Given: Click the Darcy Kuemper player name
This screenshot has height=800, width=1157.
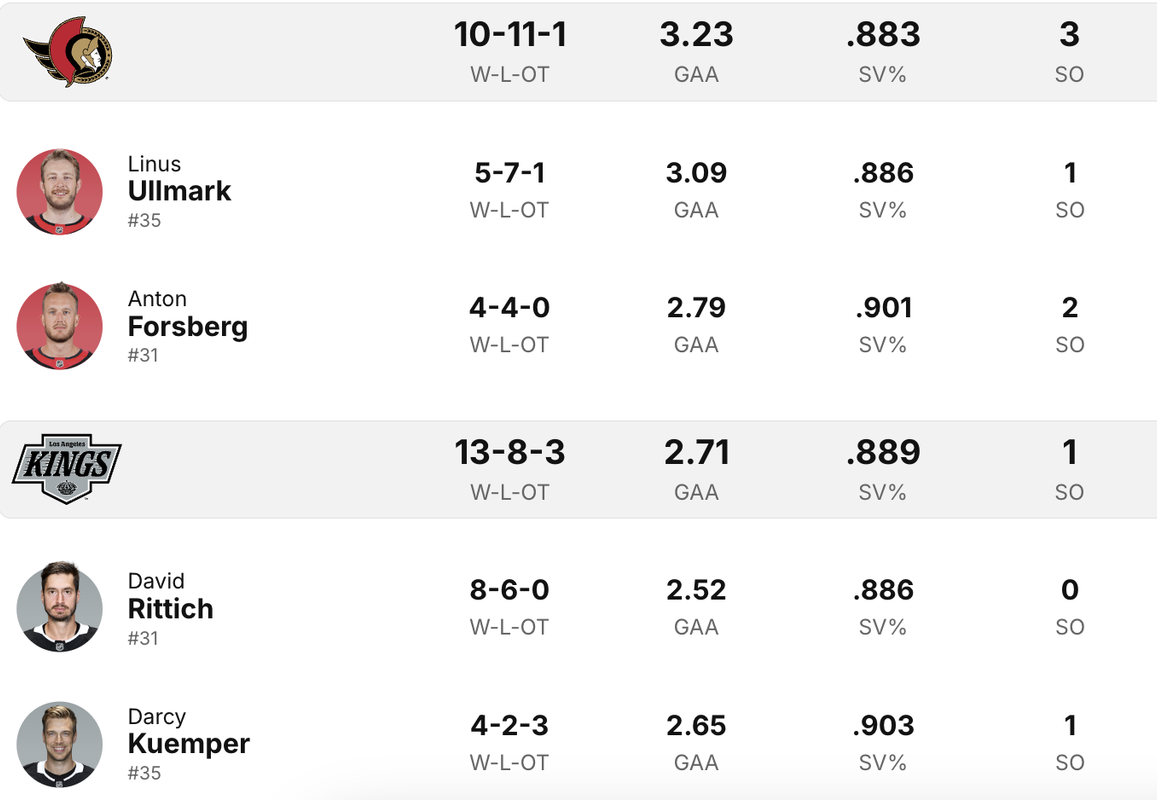Looking at the screenshot, I should point(189,731).
